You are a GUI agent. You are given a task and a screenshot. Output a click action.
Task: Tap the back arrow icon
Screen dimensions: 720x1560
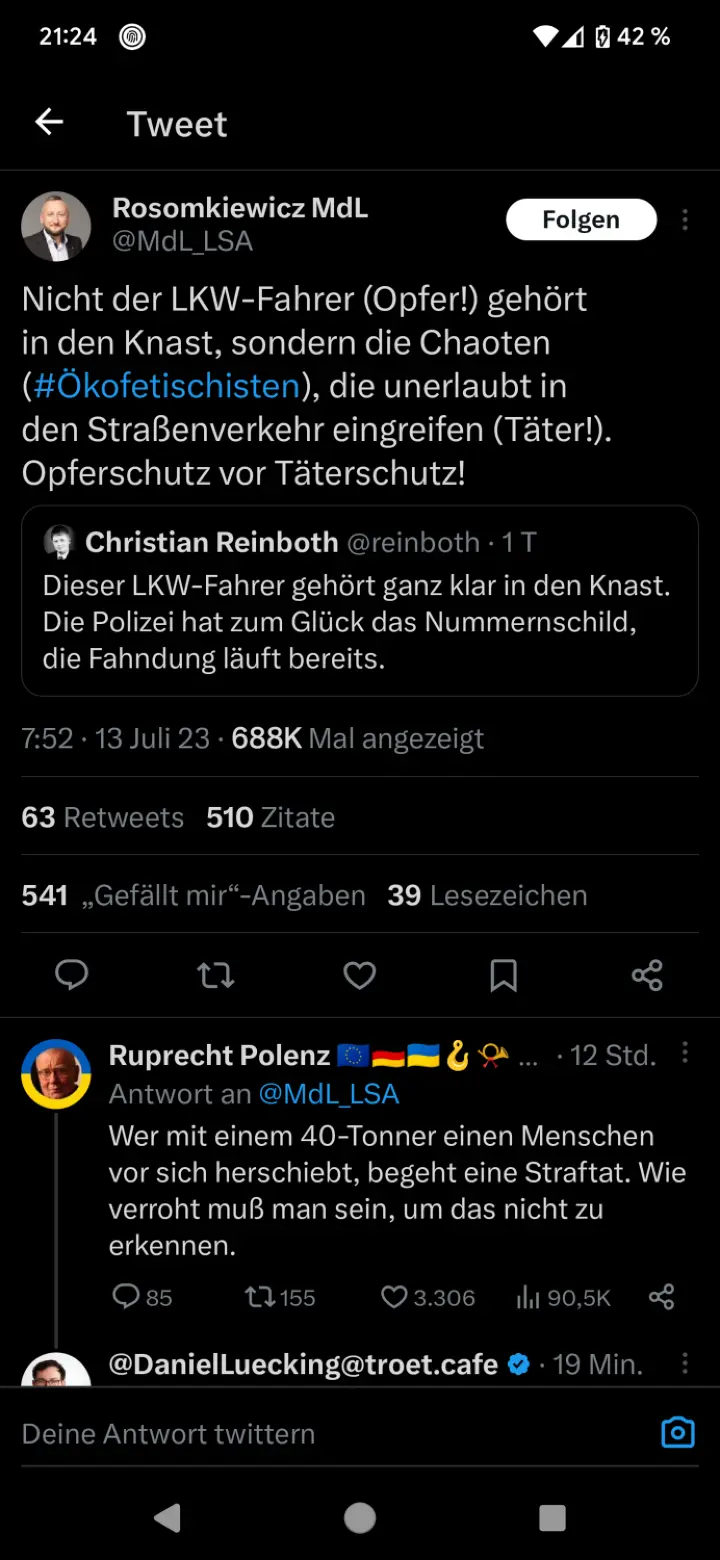point(49,123)
